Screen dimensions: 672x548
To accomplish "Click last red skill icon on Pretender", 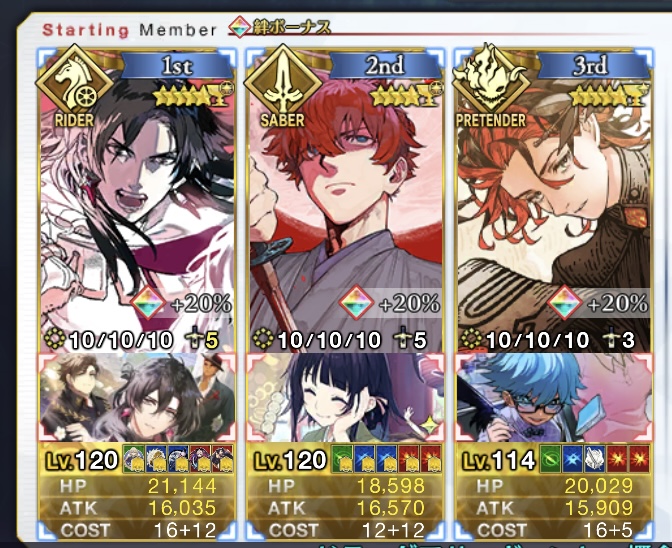I will point(638,458).
